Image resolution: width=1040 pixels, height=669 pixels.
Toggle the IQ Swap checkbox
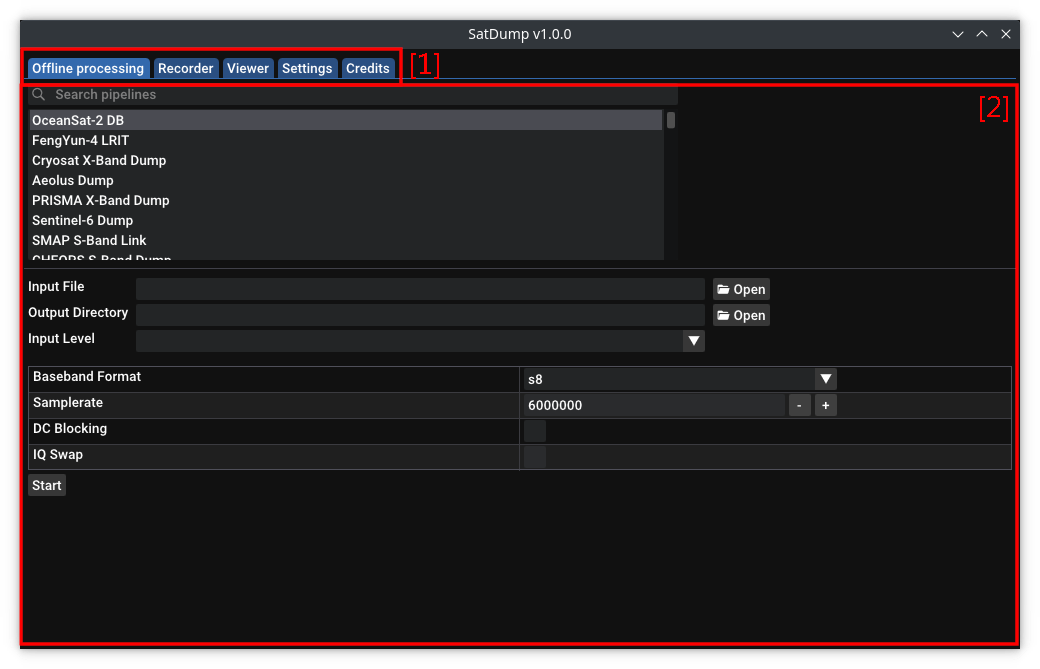pos(535,457)
